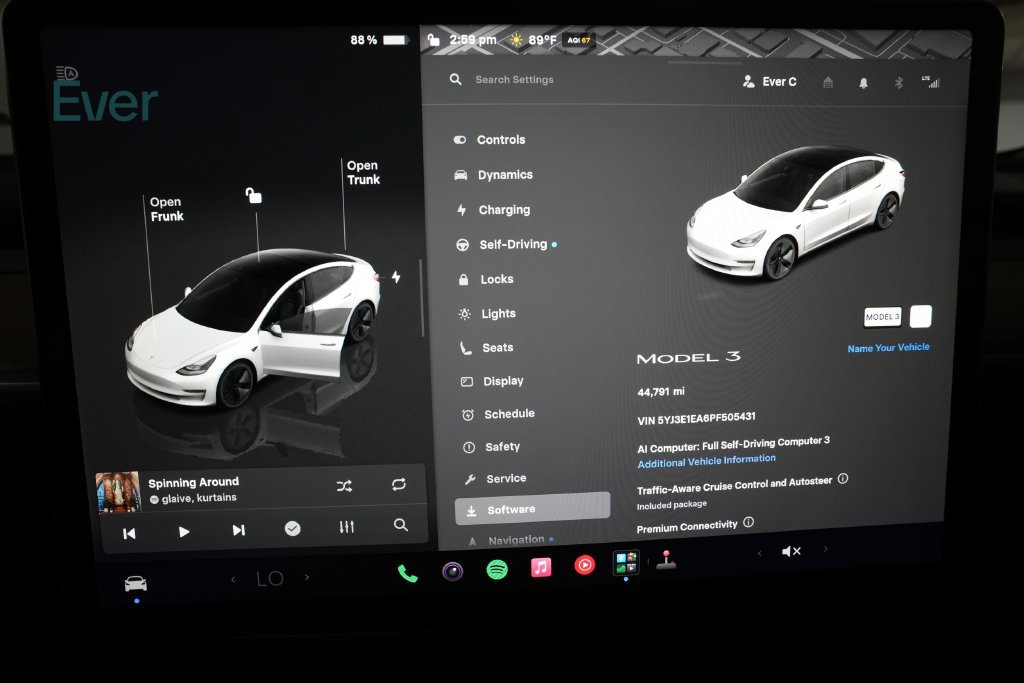Open the Phone app icon
This screenshot has height=683, width=1024.
pos(408,573)
